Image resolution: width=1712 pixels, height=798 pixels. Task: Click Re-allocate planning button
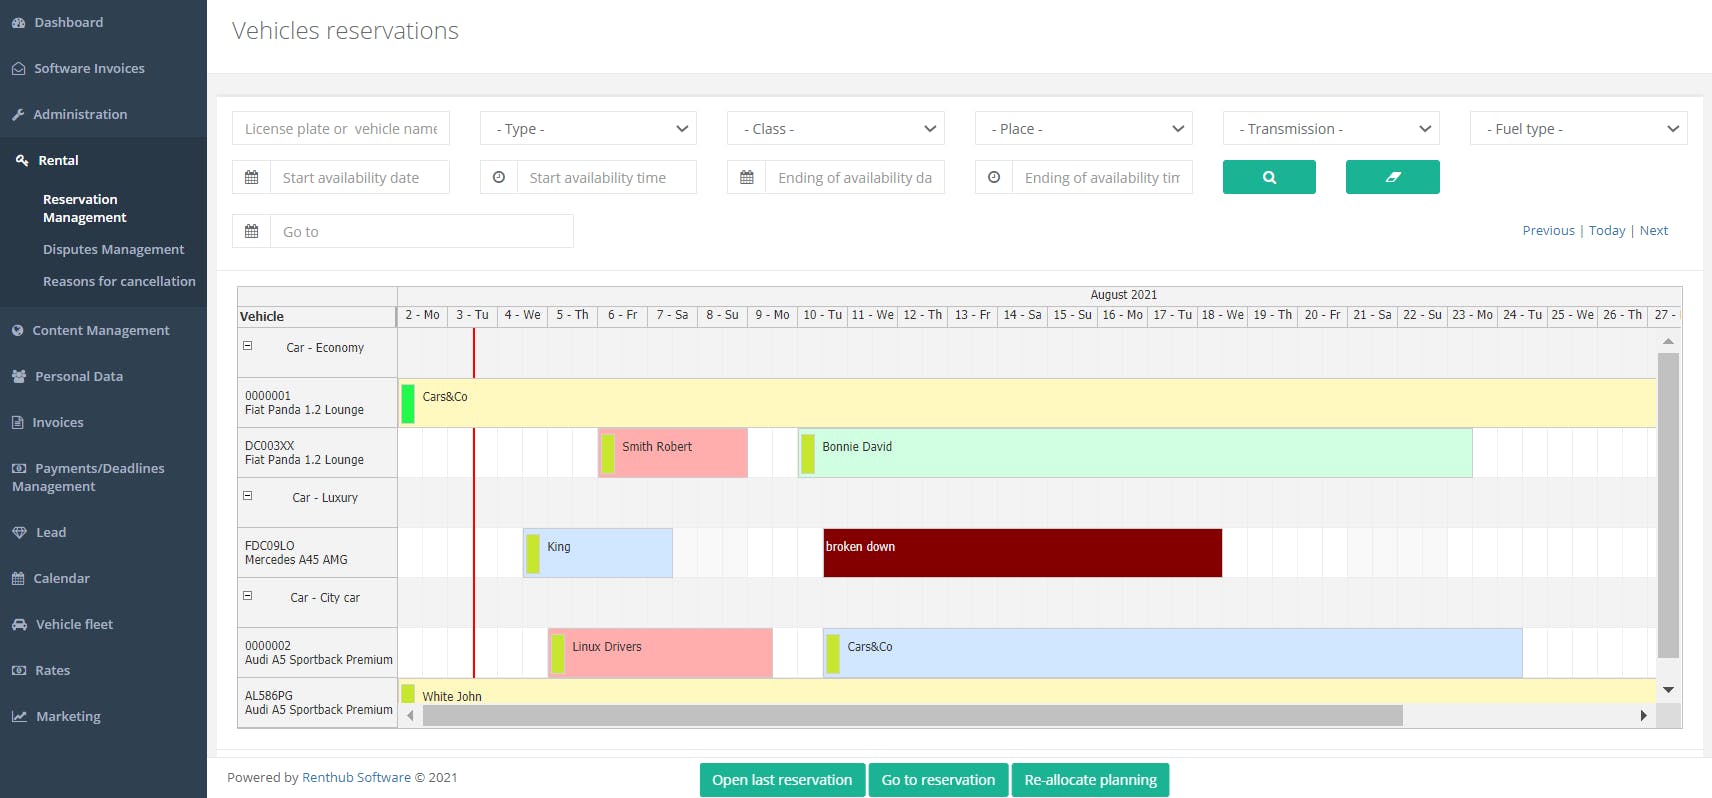pyautogui.click(x=1090, y=780)
